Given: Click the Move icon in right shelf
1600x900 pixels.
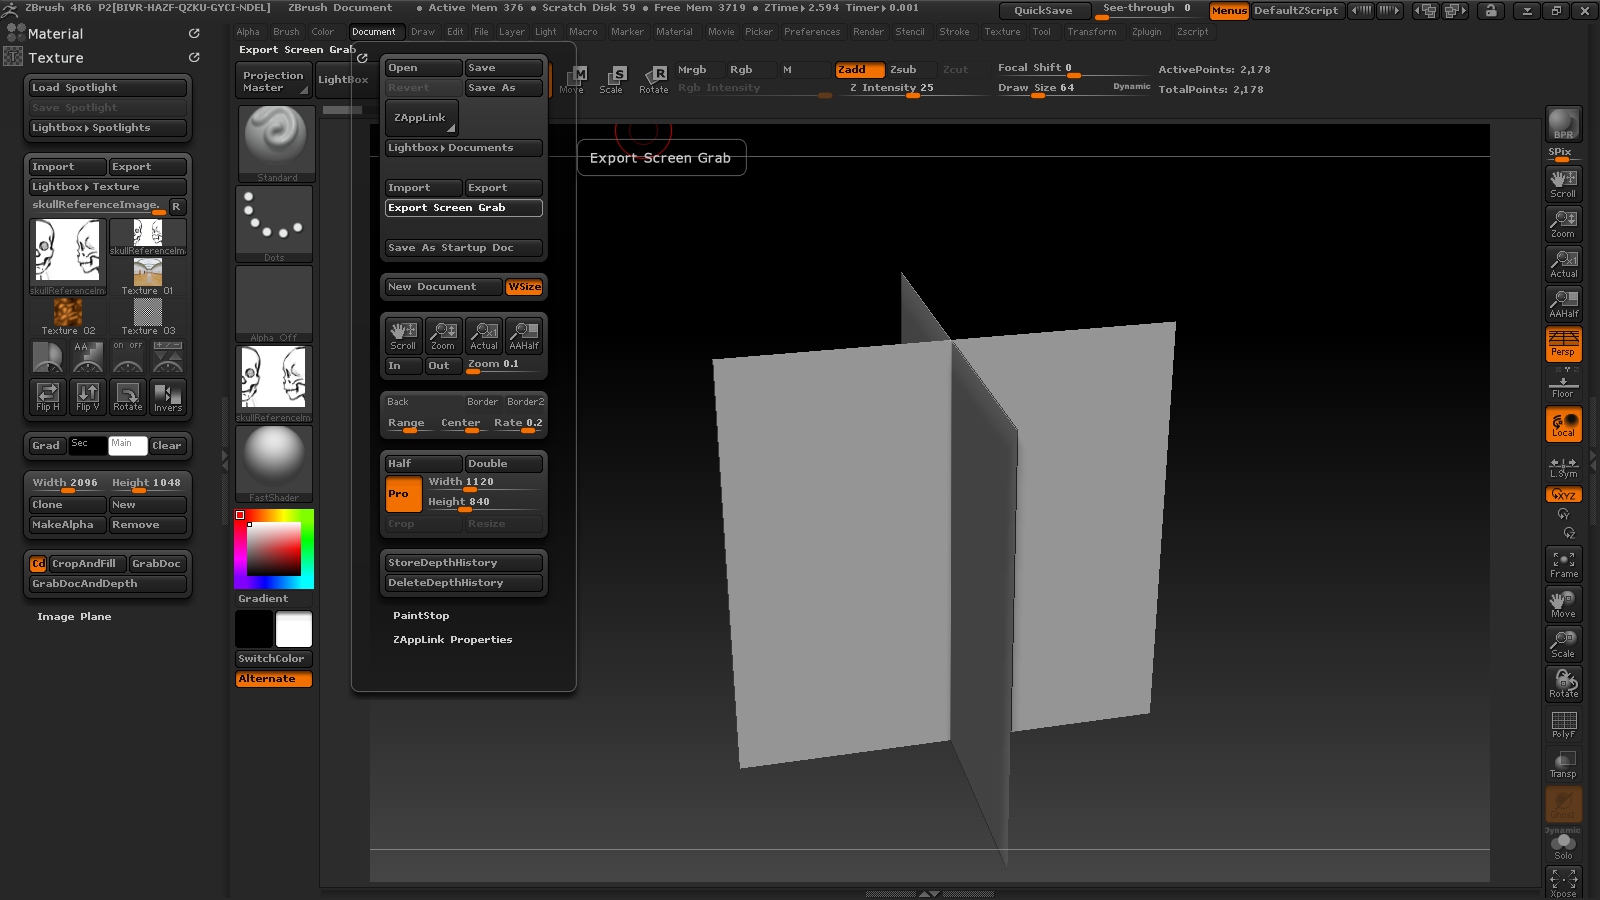Looking at the screenshot, I should pos(1563,604).
